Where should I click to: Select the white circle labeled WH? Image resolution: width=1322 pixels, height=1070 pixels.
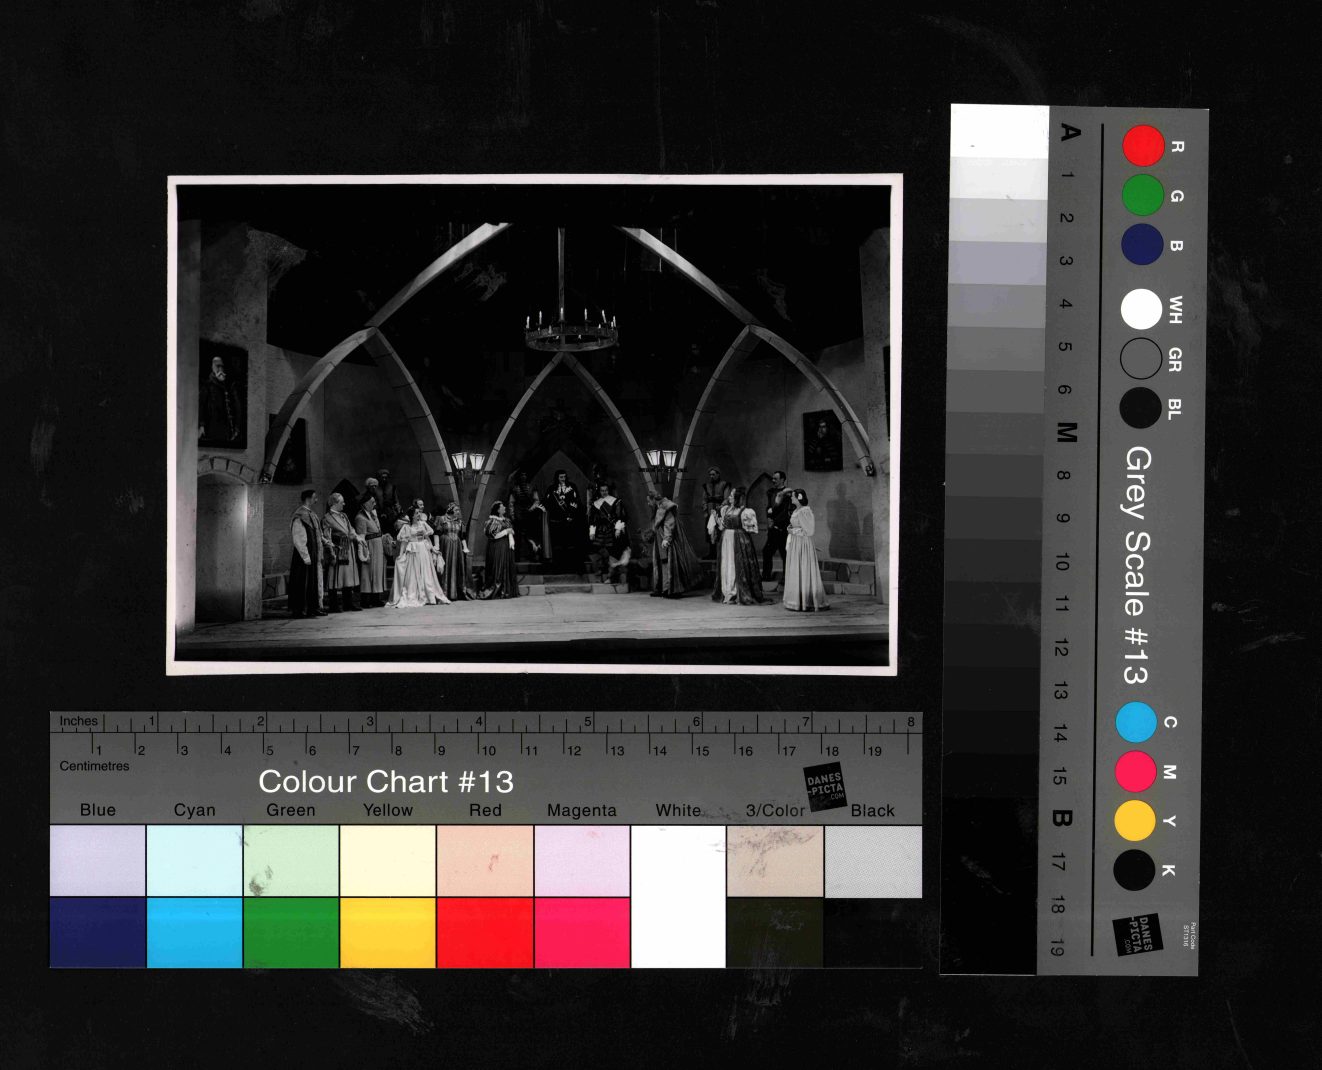point(1141,310)
